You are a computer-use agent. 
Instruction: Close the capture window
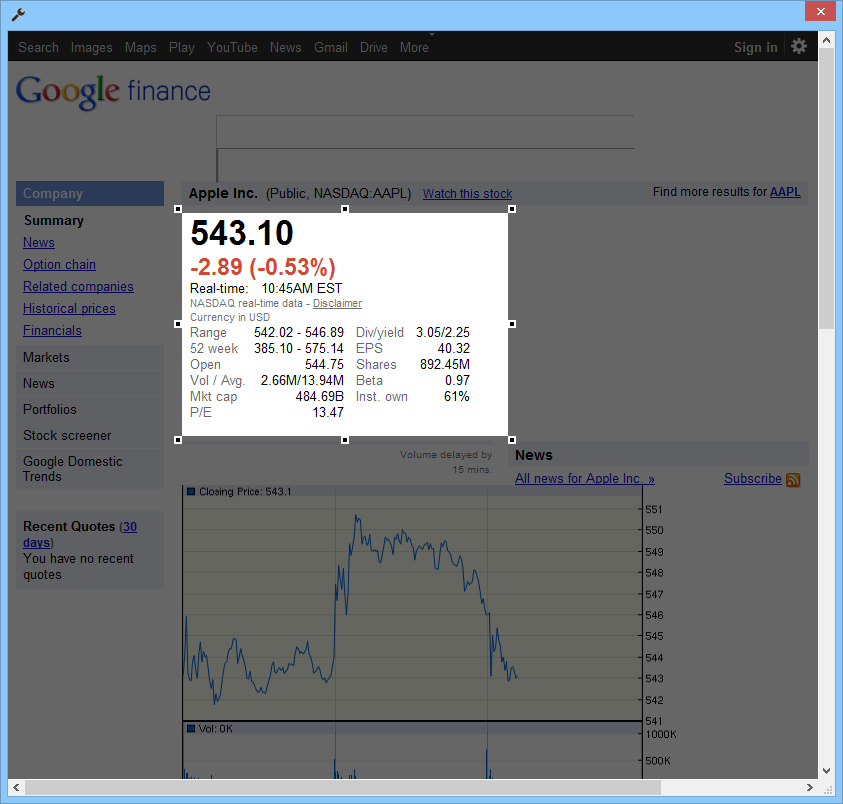point(820,11)
